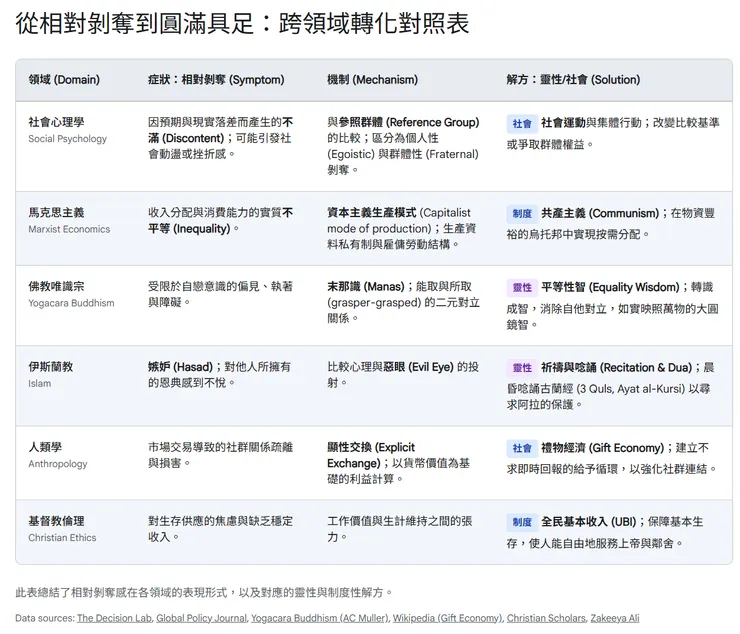The width and height of the screenshot is (740, 634).
Task: Select the Anthropology subtitle text
Action: (58, 464)
